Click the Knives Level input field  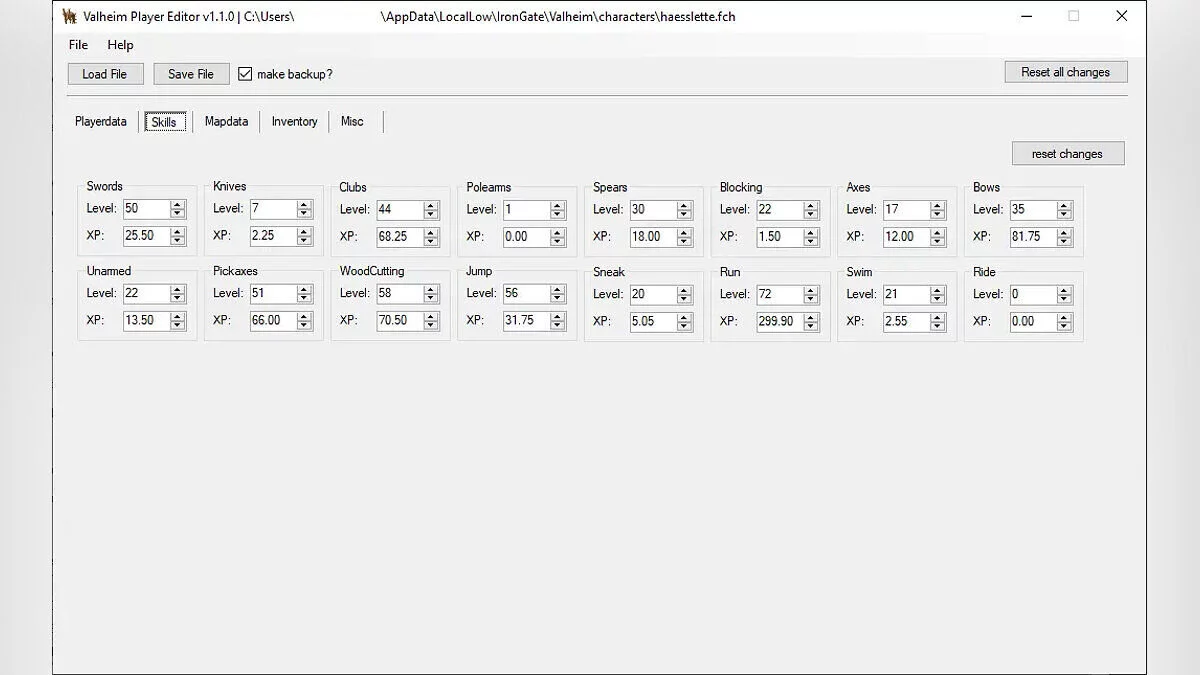click(x=272, y=209)
